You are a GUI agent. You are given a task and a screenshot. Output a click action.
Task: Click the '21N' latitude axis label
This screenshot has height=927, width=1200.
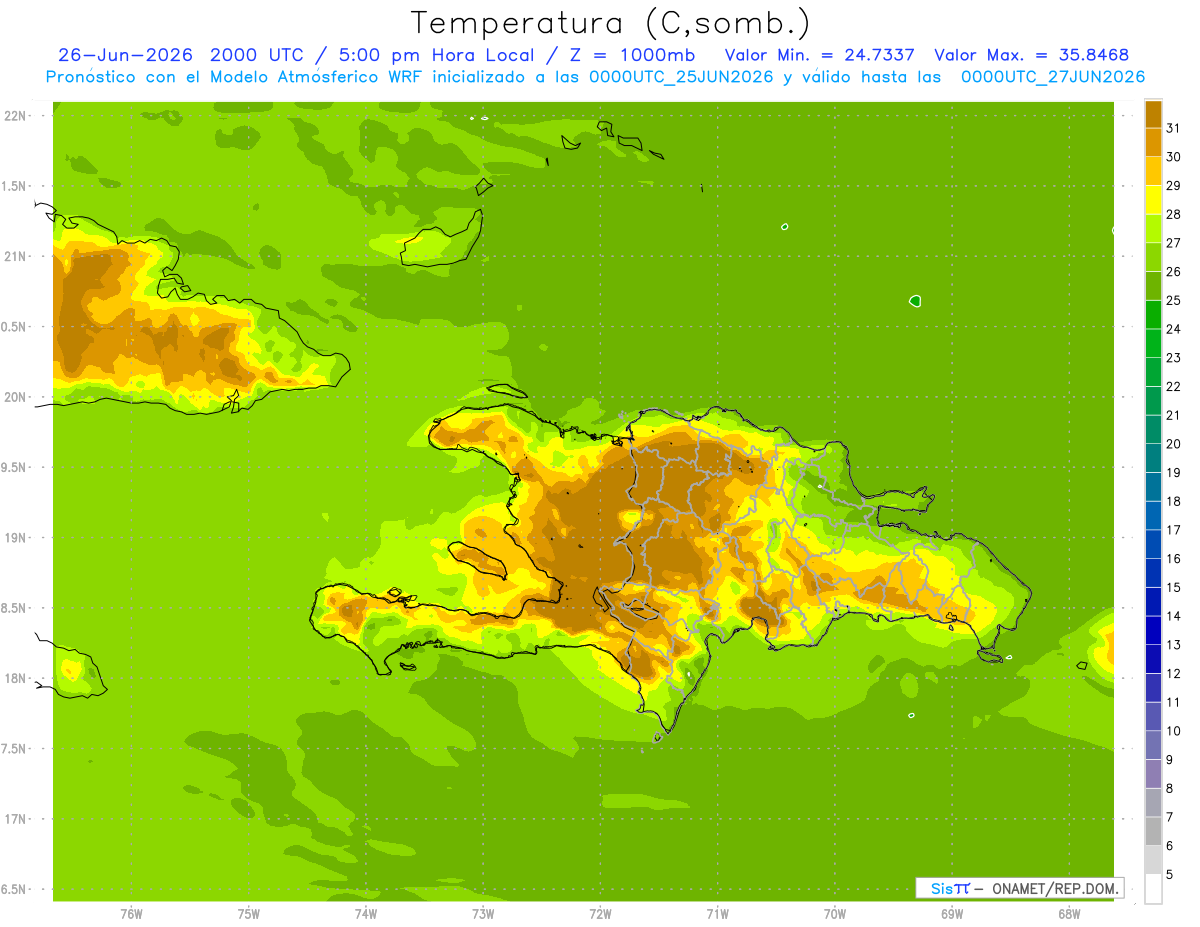click(16, 257)
